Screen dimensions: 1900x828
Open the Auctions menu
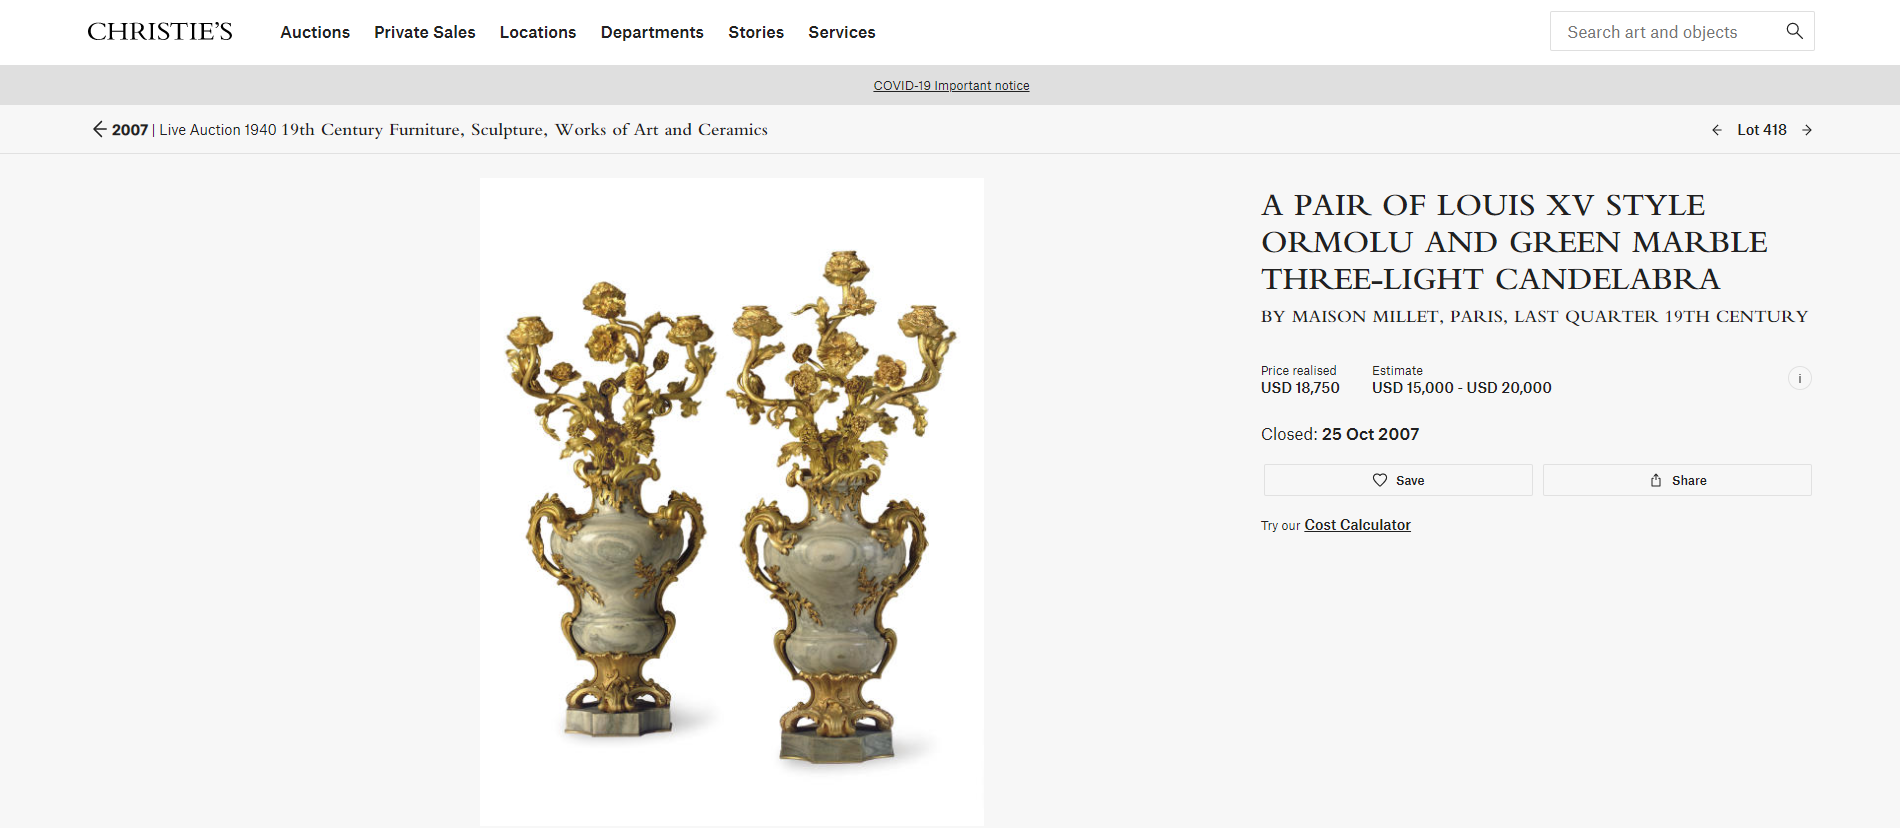coord(315,32)
